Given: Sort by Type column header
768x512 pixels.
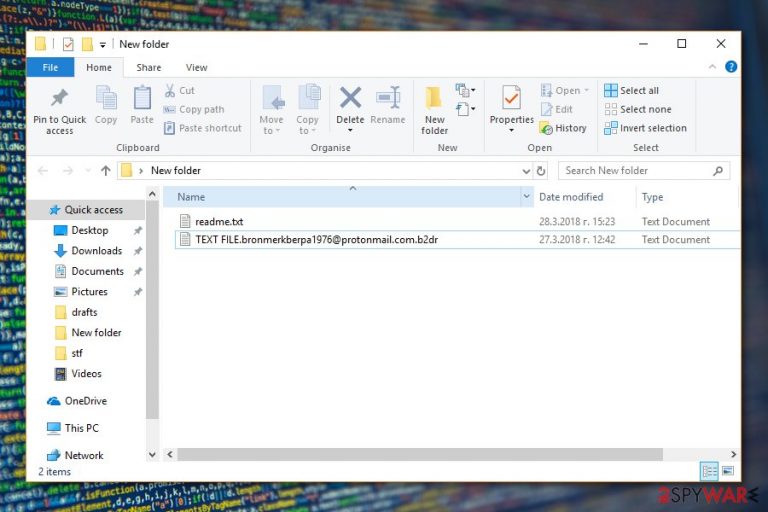Looking at the screenshot, I should pos(652,197).
